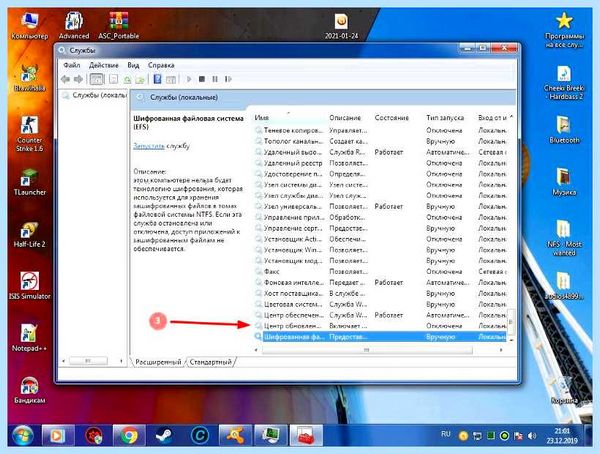Open Properties via the toolbar sheet icon

point(113,79)
